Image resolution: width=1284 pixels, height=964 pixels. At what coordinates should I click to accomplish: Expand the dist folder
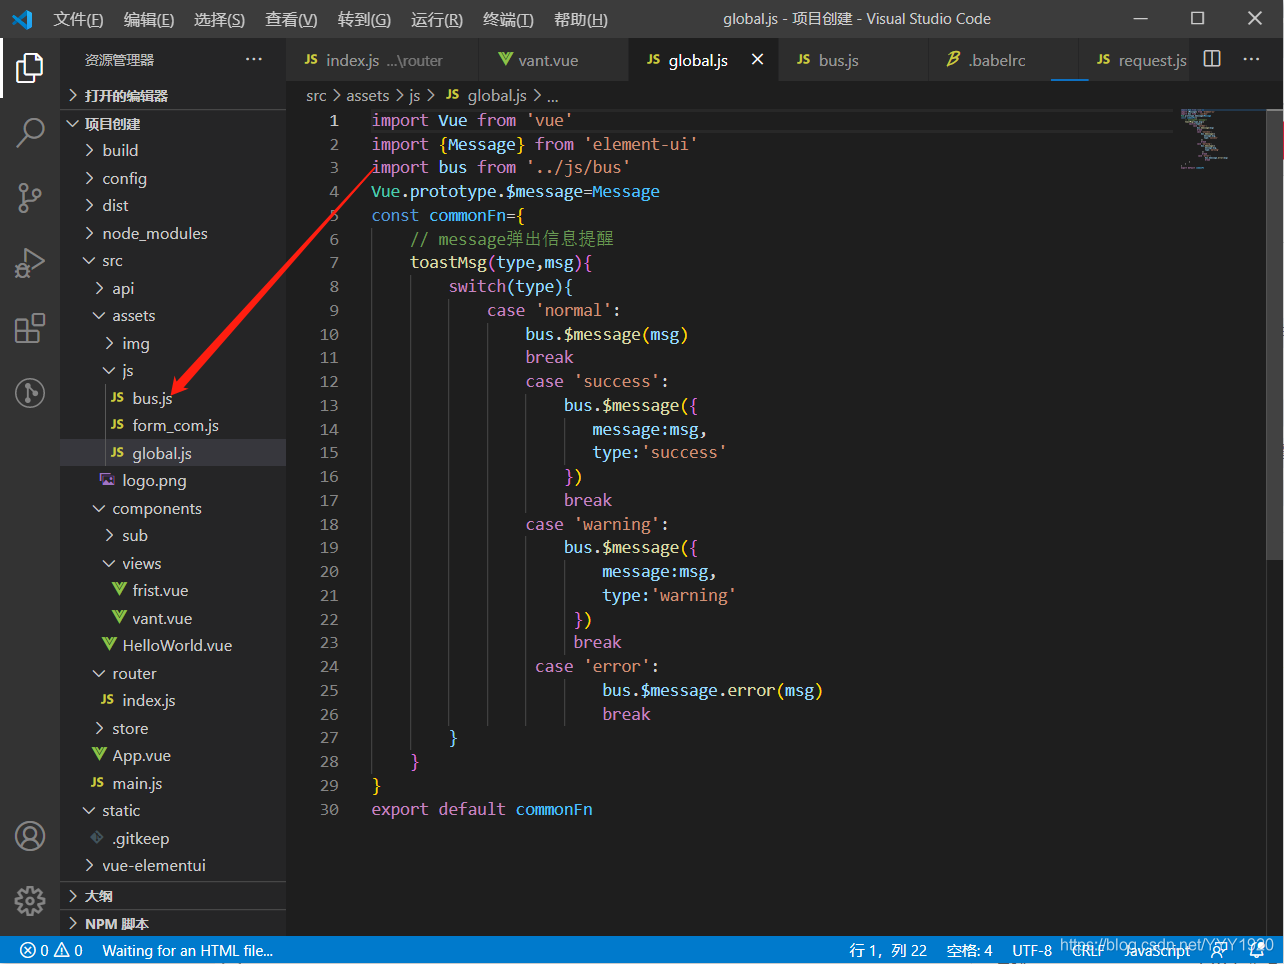(x=173, y=205)
